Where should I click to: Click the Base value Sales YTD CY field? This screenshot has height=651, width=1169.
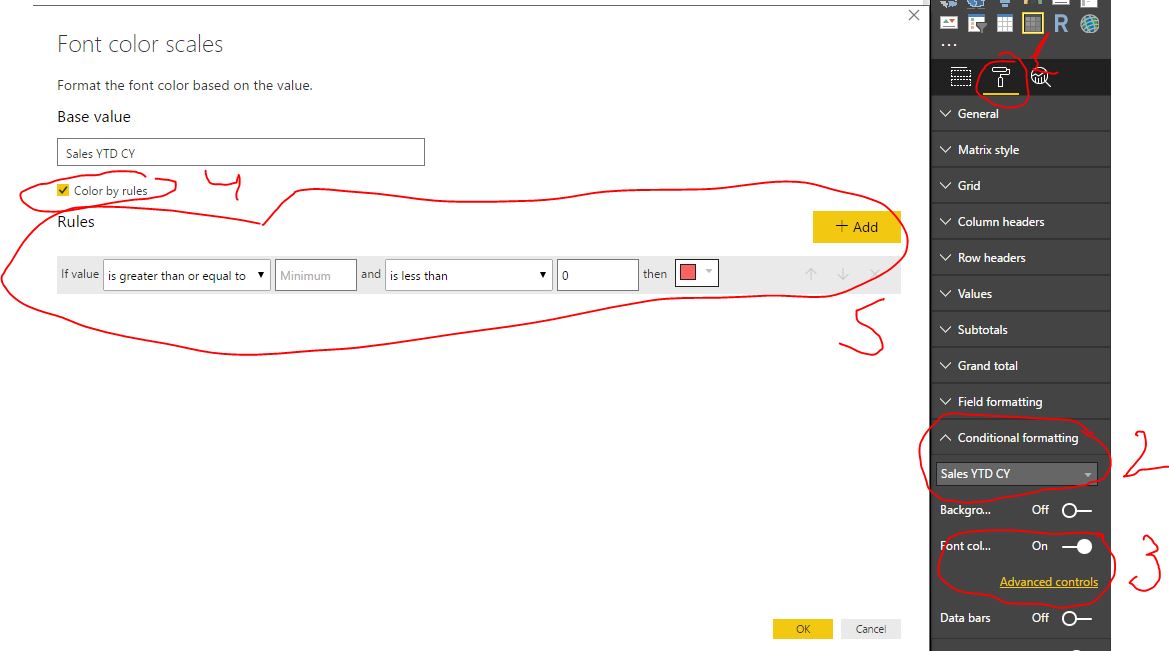241,152
